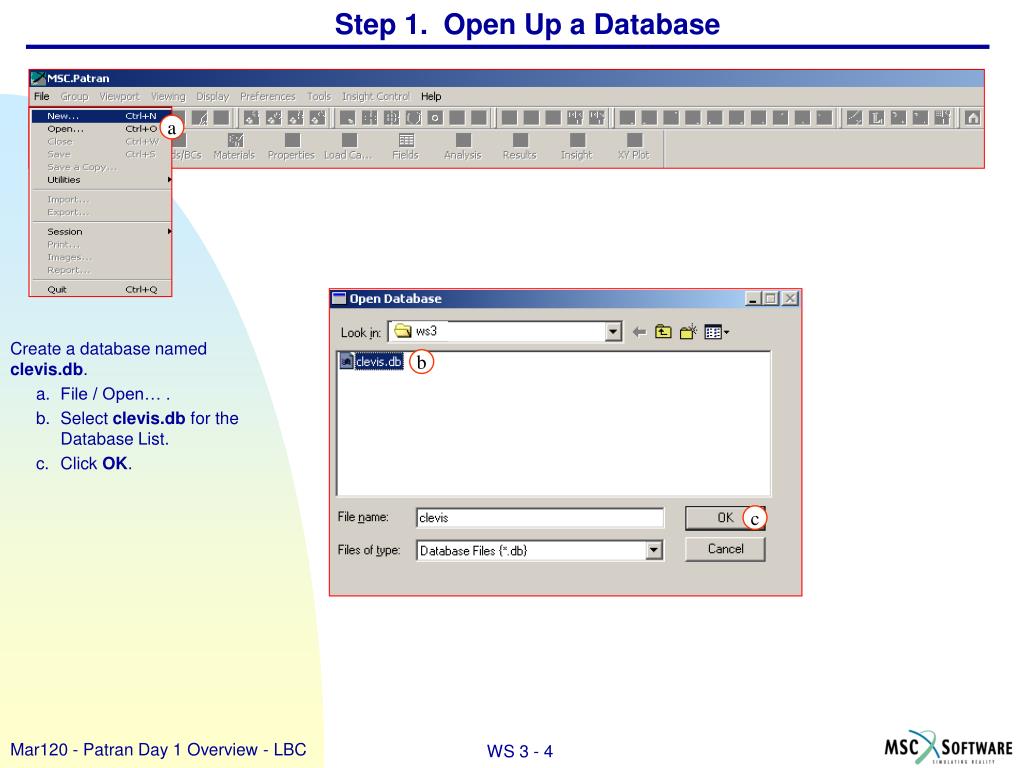The height and width of the screenshot is (768, 1024).
Task: Choose New... from the File menu
Action: 101,116
